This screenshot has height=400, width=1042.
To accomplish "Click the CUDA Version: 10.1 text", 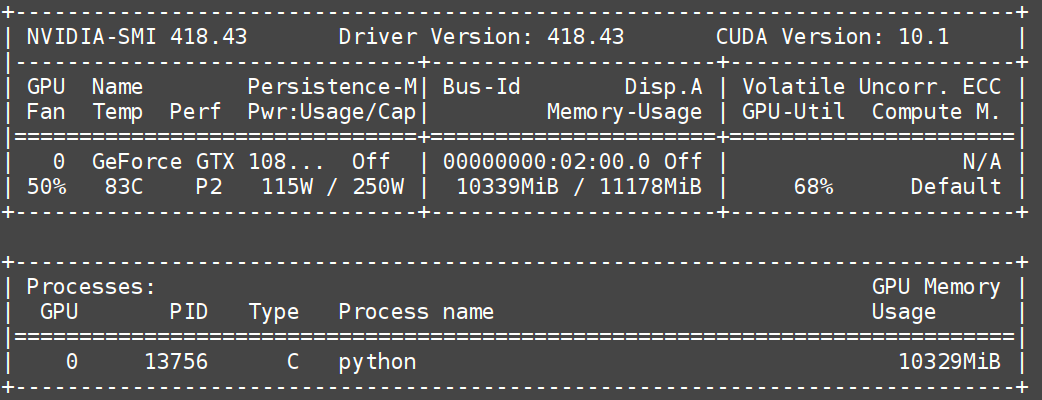I will 833,37.
